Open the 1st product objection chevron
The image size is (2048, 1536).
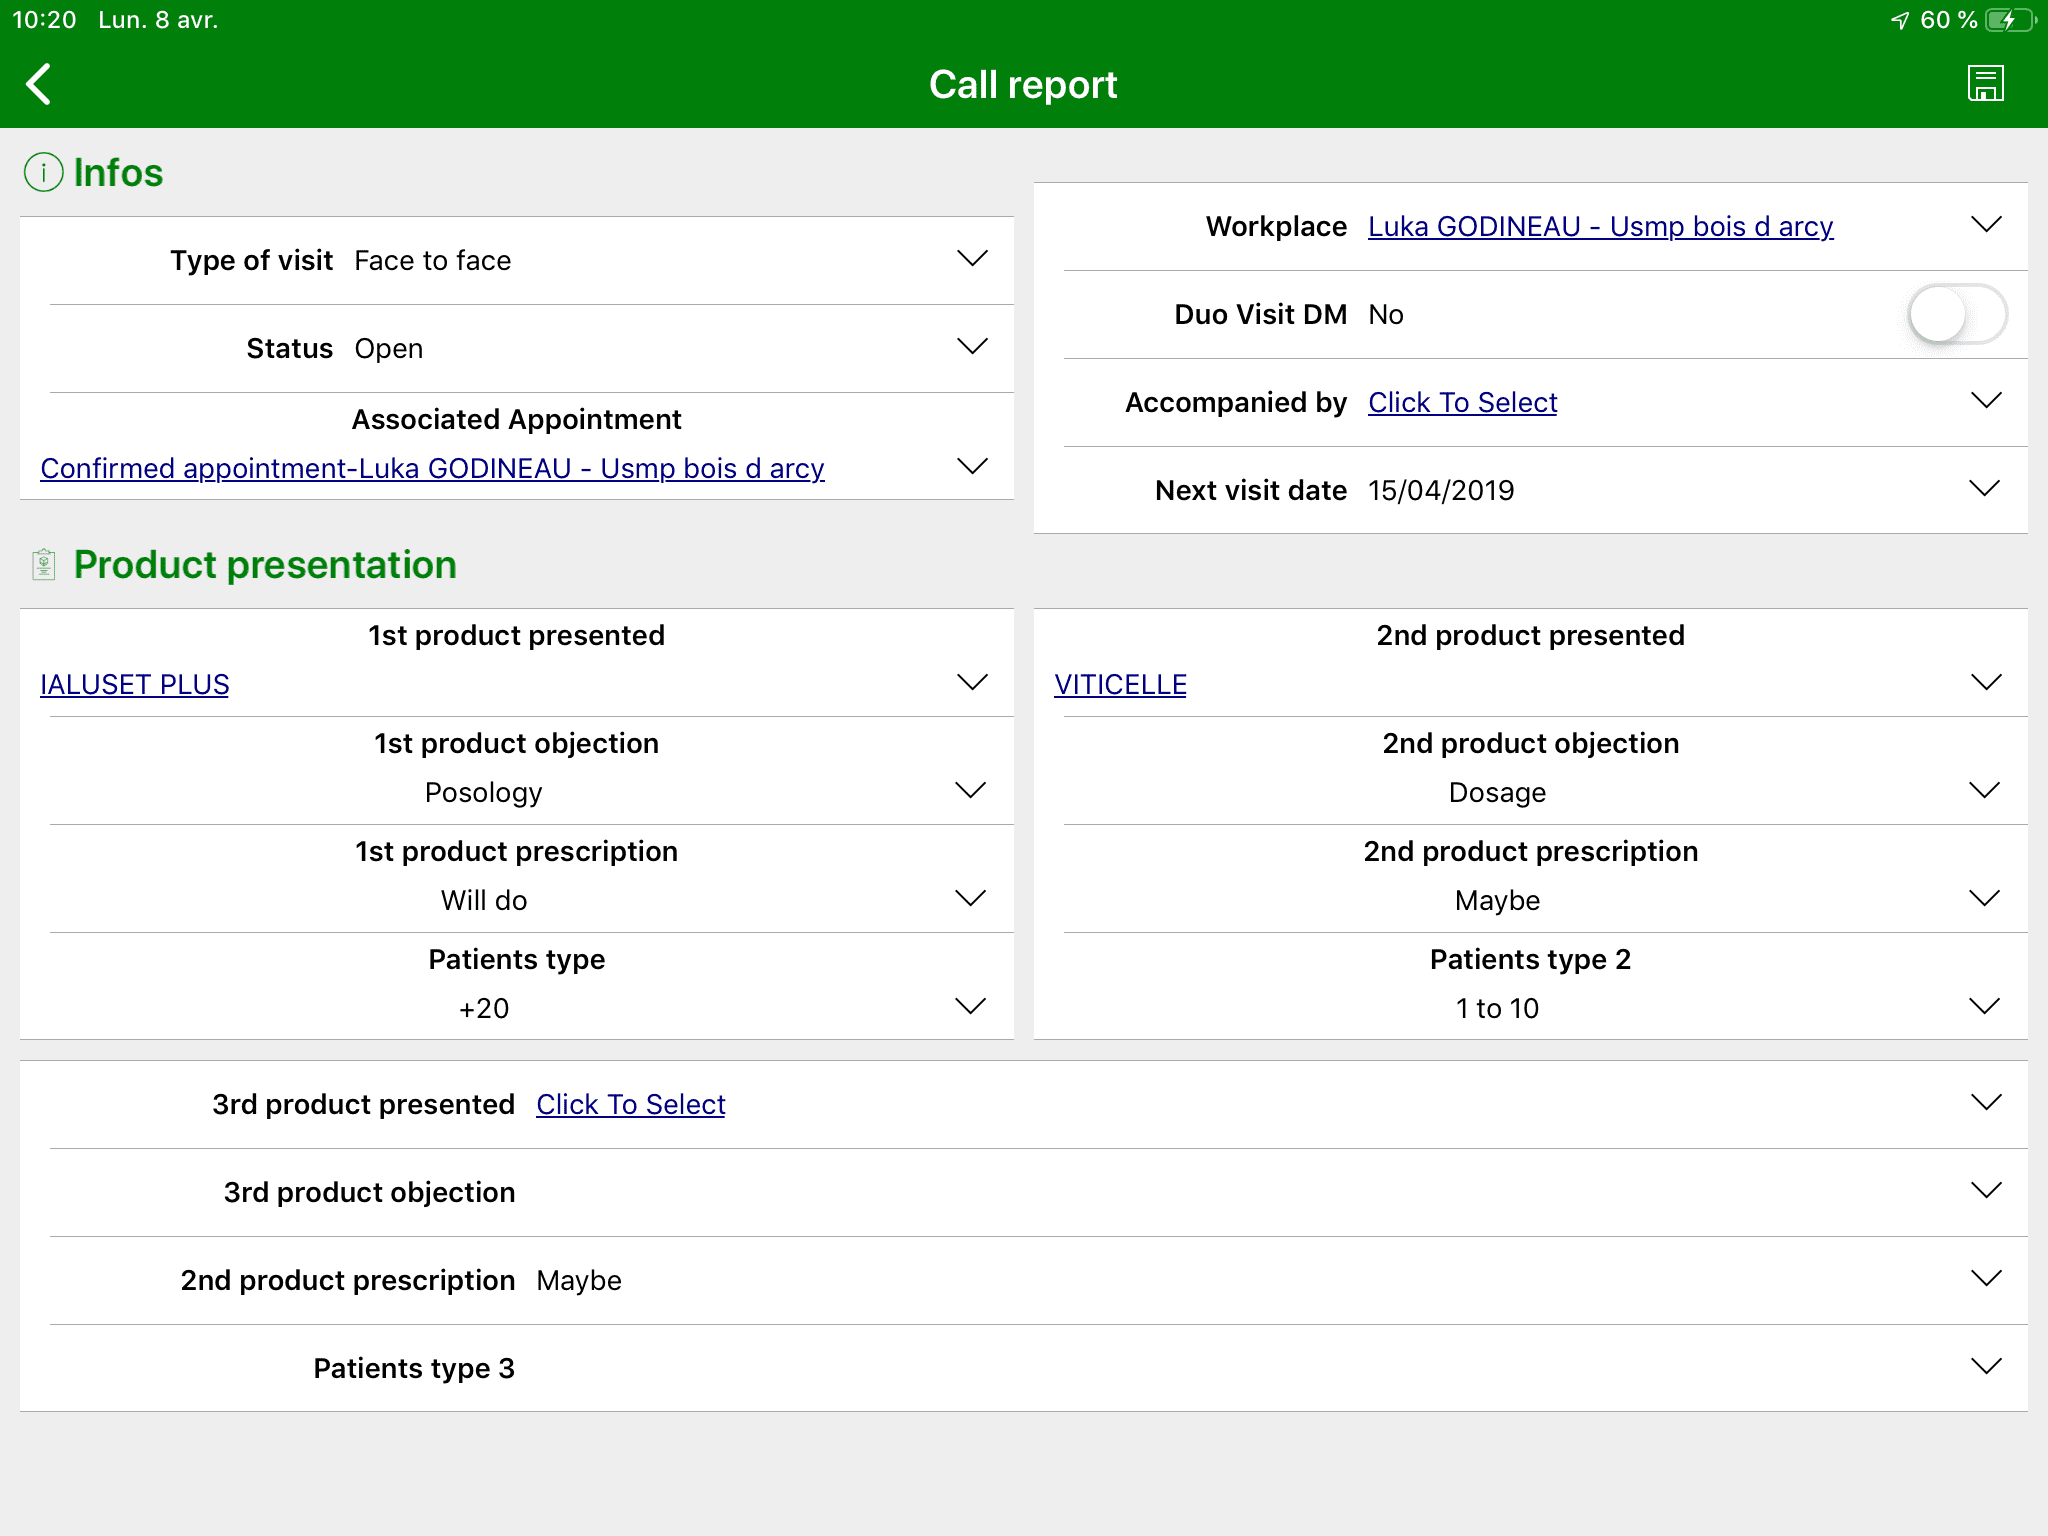970,791
